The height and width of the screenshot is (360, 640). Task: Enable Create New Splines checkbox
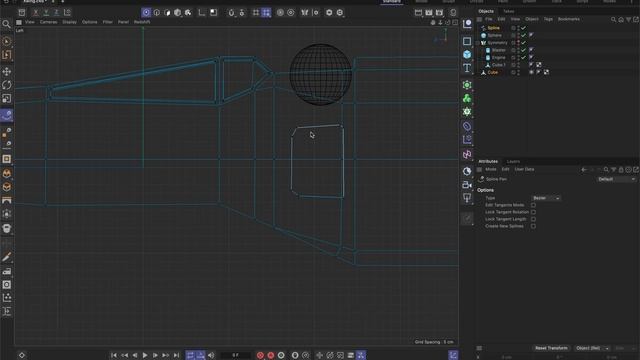533,226
